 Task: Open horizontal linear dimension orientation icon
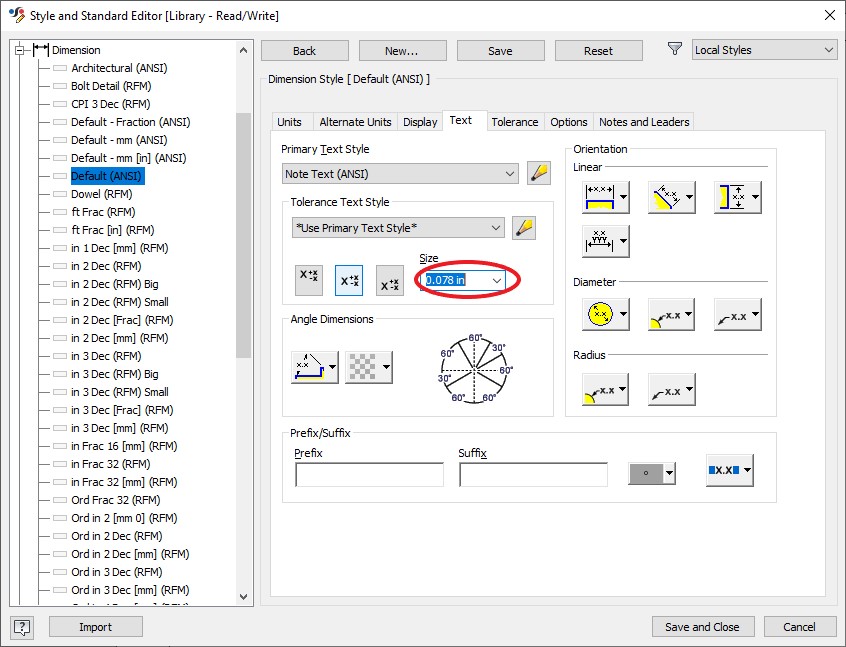pyautogui.click(x=605, y=197)
